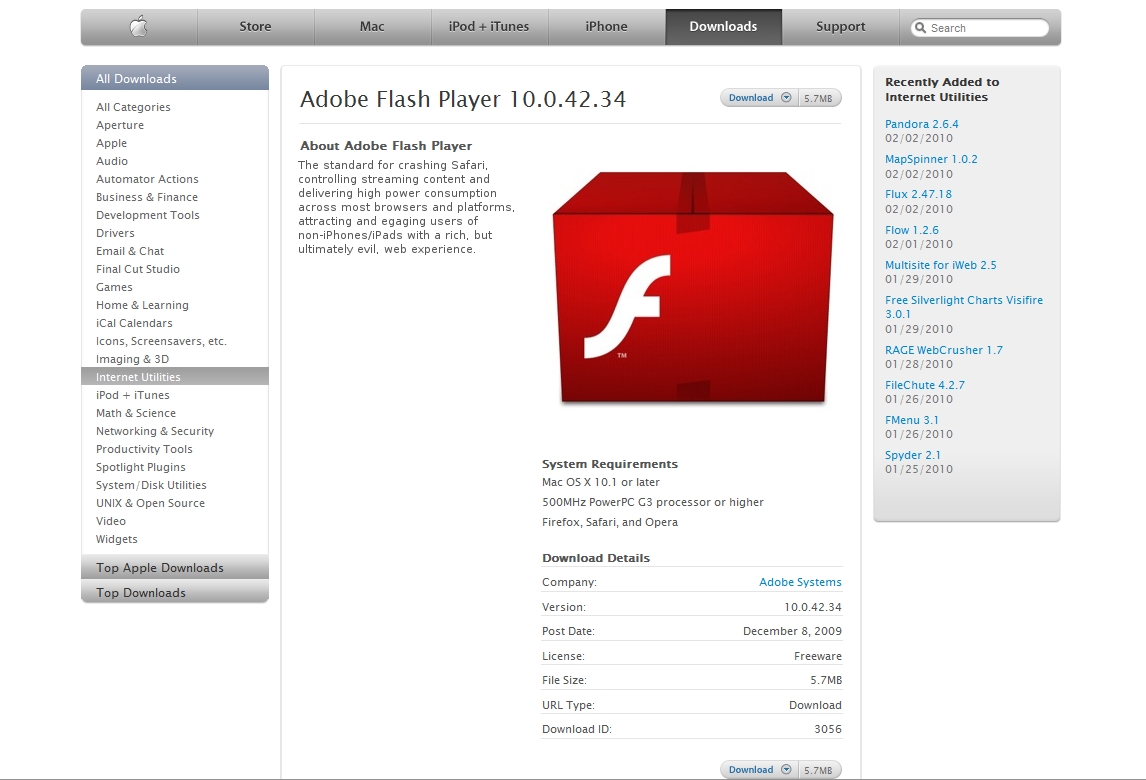Viewport: 1146px width, 780px height.
Task: Open the FileChute 4.2.7 link
Action: [925, 385]
